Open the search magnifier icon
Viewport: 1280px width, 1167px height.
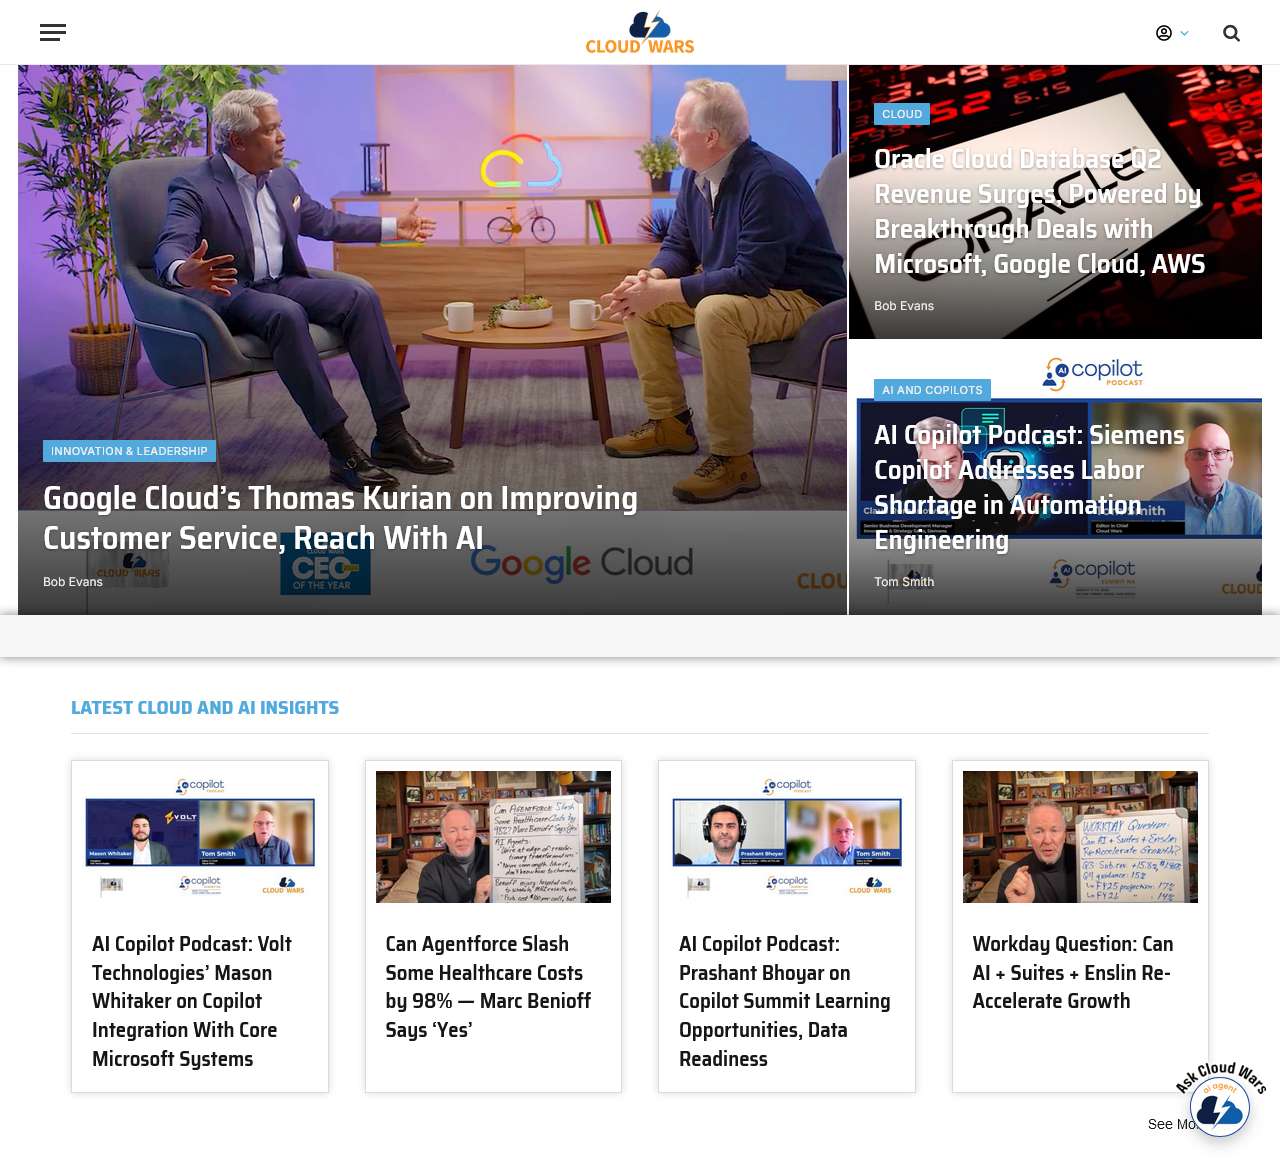pyautogui.click(x=1231, y=33)
